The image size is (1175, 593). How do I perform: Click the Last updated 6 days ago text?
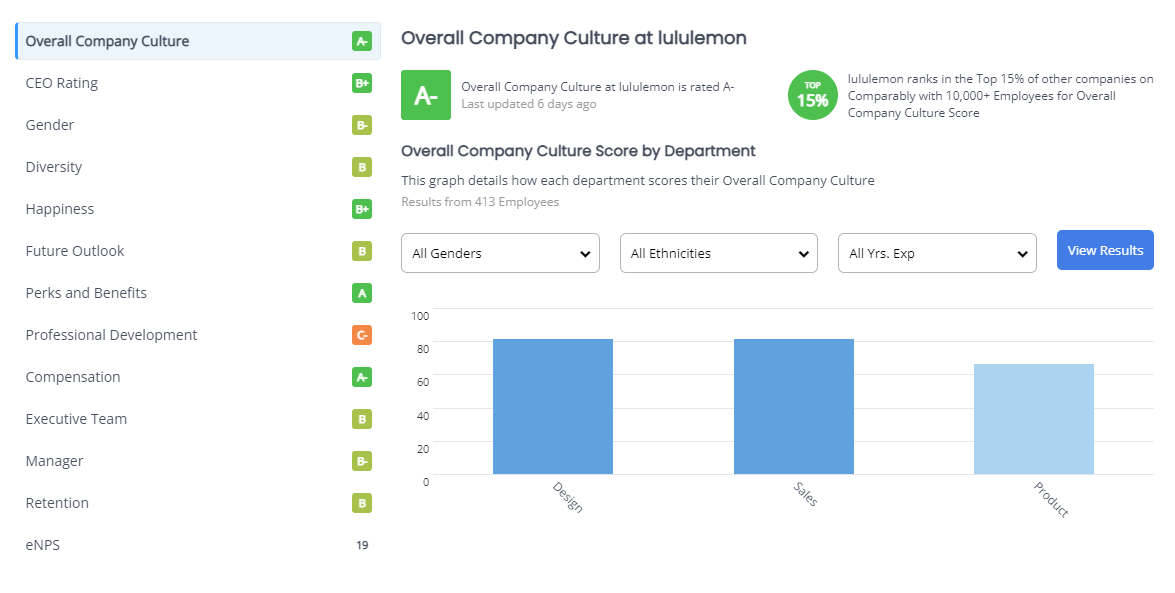(529, 104)
